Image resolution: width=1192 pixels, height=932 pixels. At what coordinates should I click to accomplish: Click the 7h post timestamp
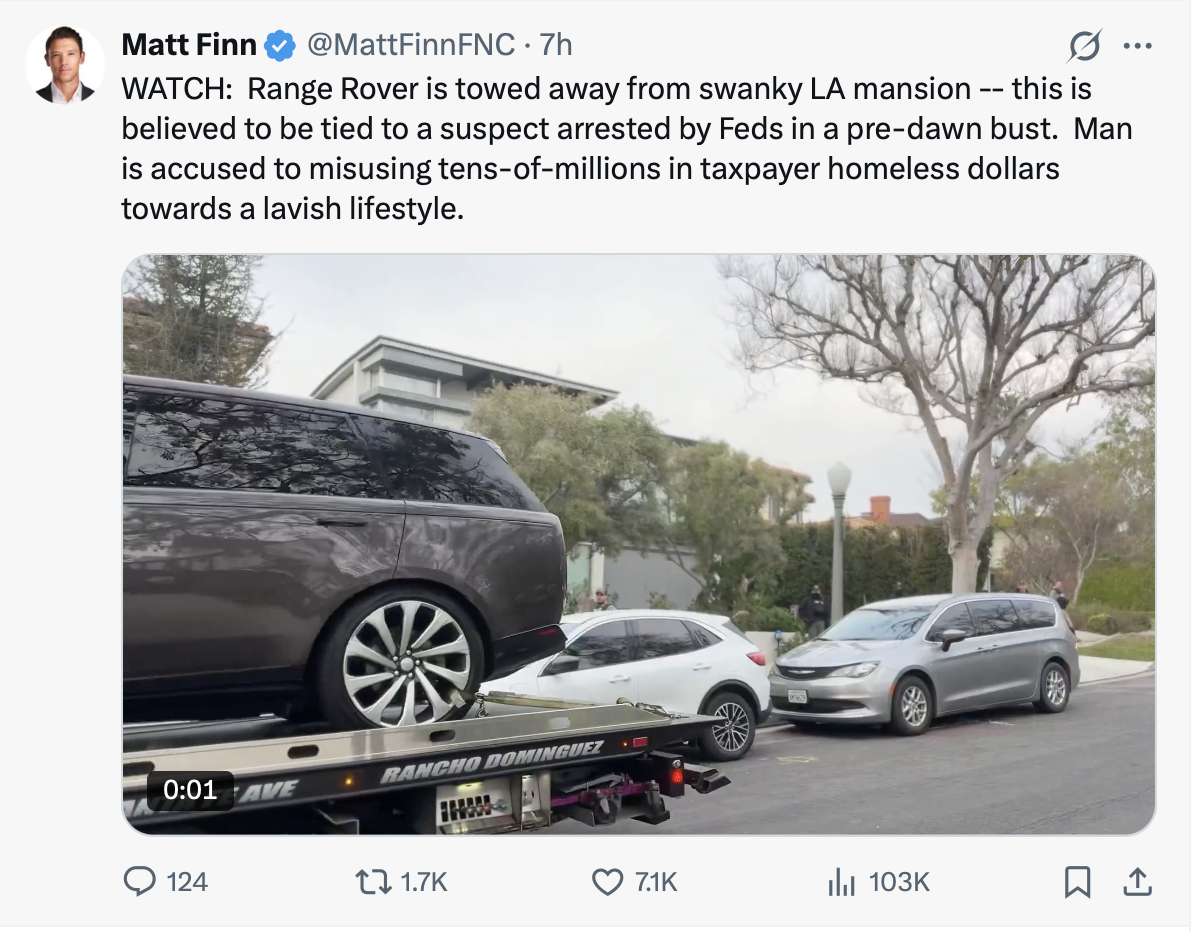pyautogui.click(x=556, y=44)
